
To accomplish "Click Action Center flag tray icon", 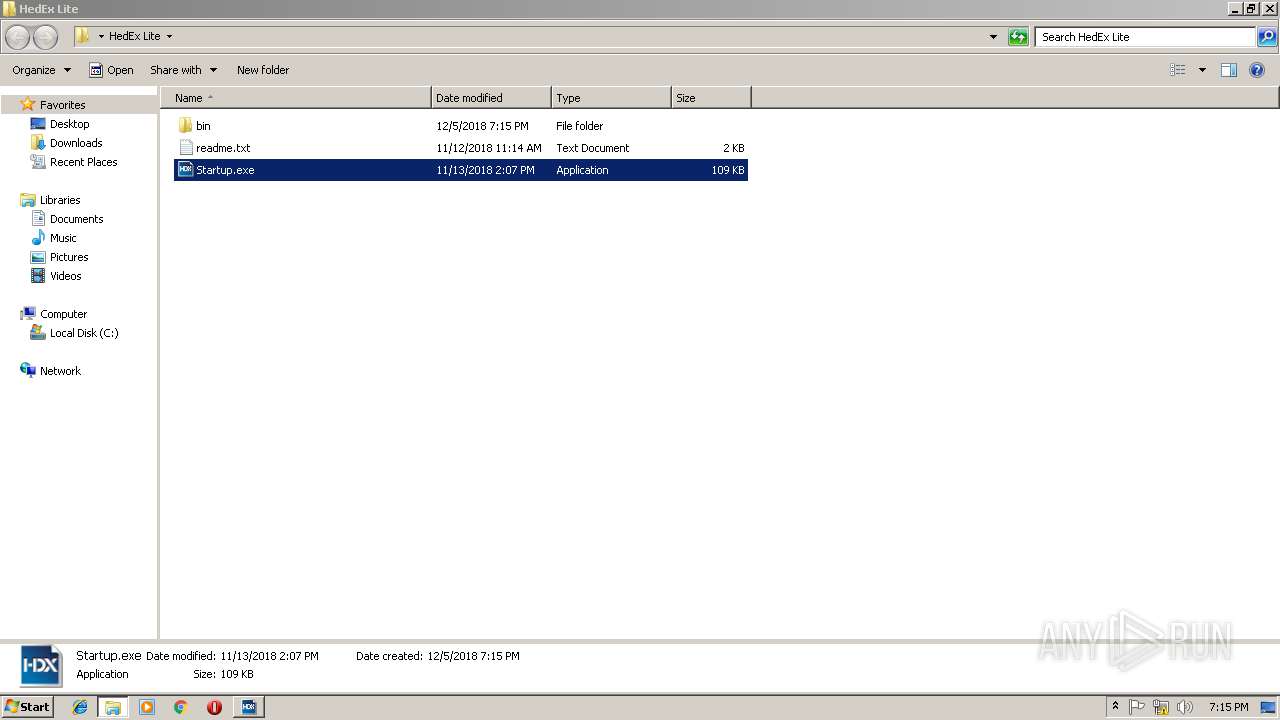I will 1138,707.
